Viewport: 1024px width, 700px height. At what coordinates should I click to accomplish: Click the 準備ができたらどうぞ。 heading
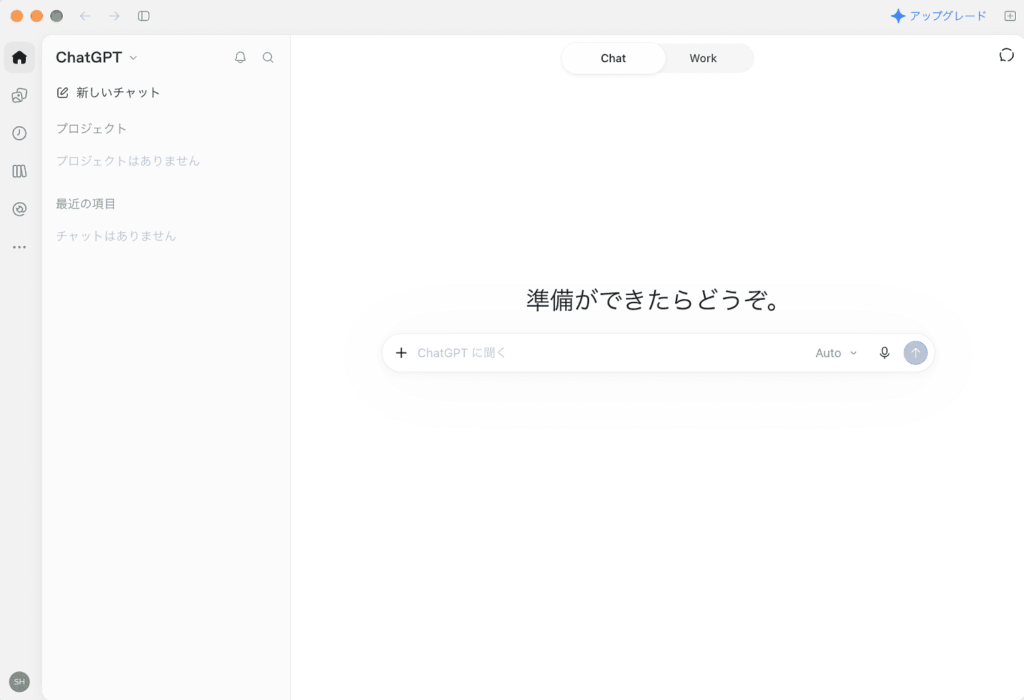(x=653, y=300)
